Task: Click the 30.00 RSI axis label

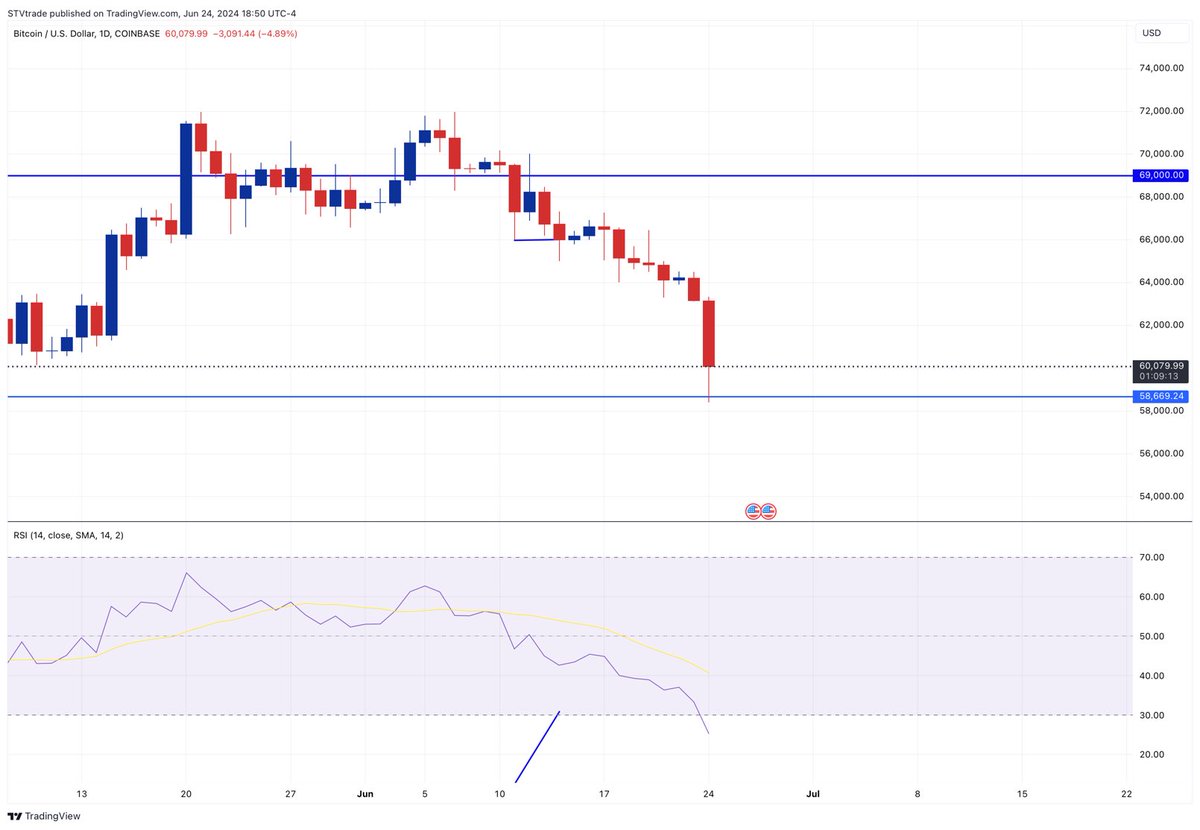Action: coord(1153,715)
